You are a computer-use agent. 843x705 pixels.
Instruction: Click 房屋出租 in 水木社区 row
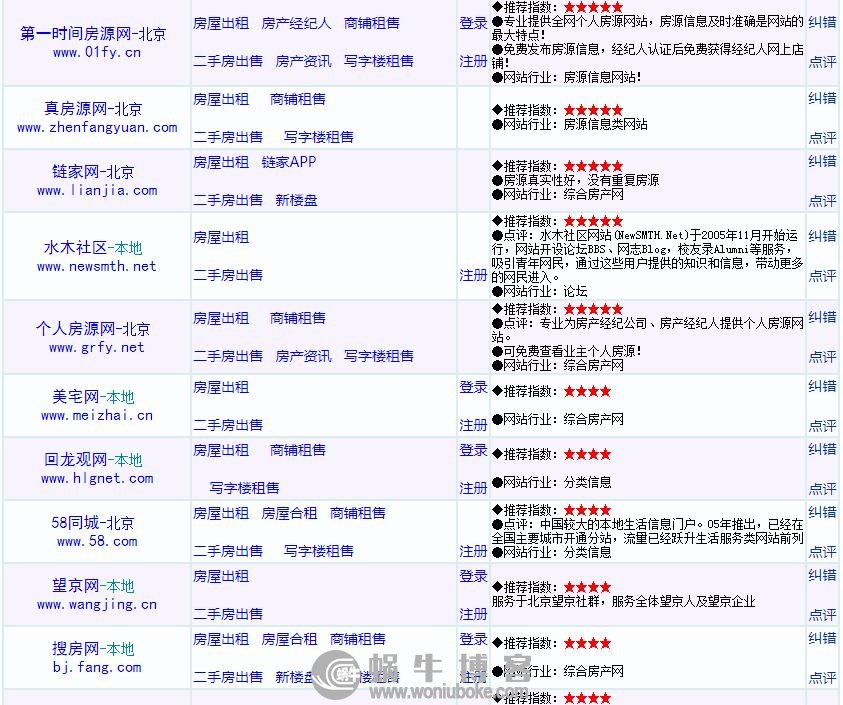click(221, 238)
